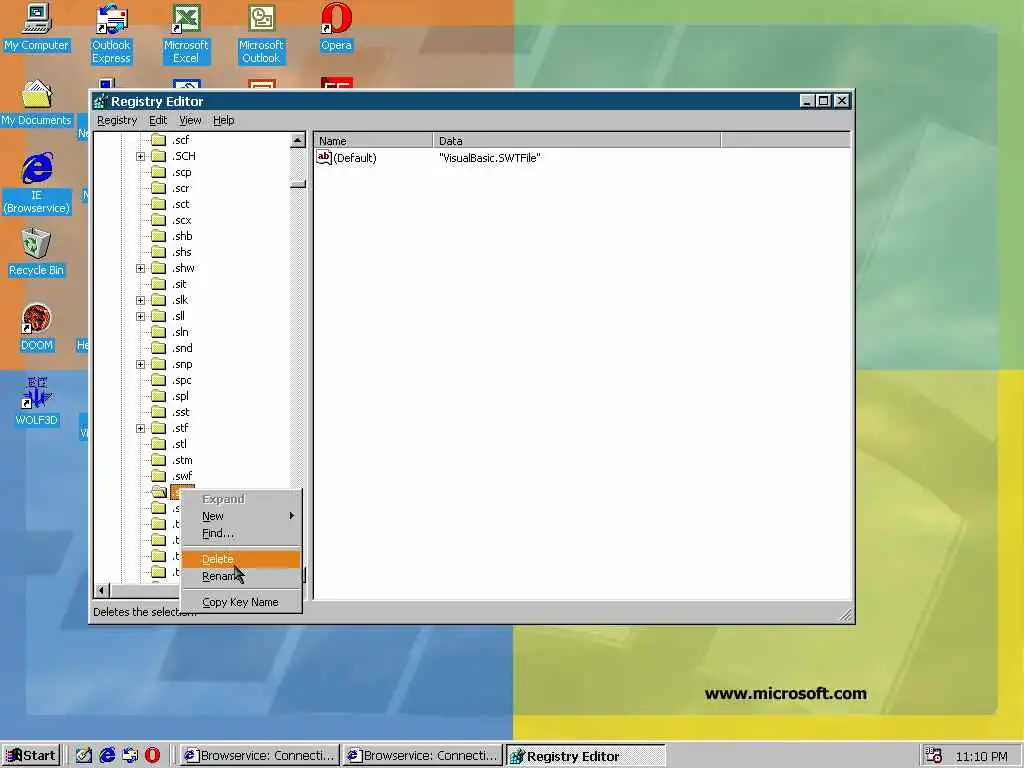Click the taskbar clock showing 11:10 PM
The image size is (1024, 768).
coord(982,756)
